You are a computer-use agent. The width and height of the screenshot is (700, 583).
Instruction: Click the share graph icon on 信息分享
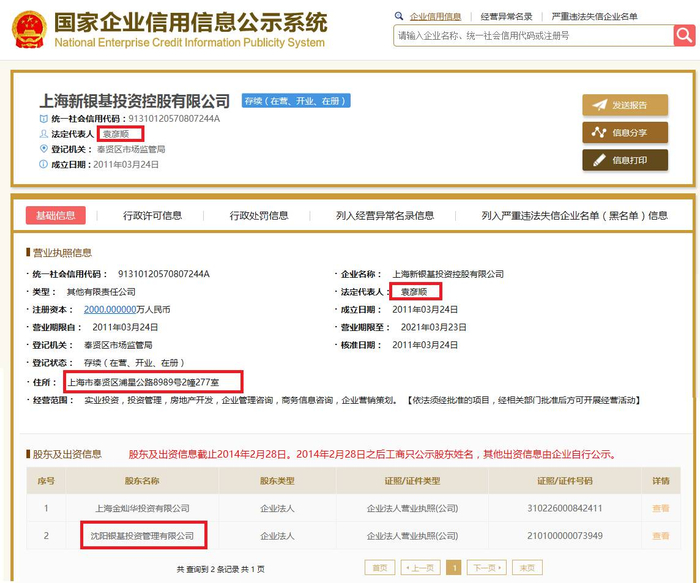599,133
